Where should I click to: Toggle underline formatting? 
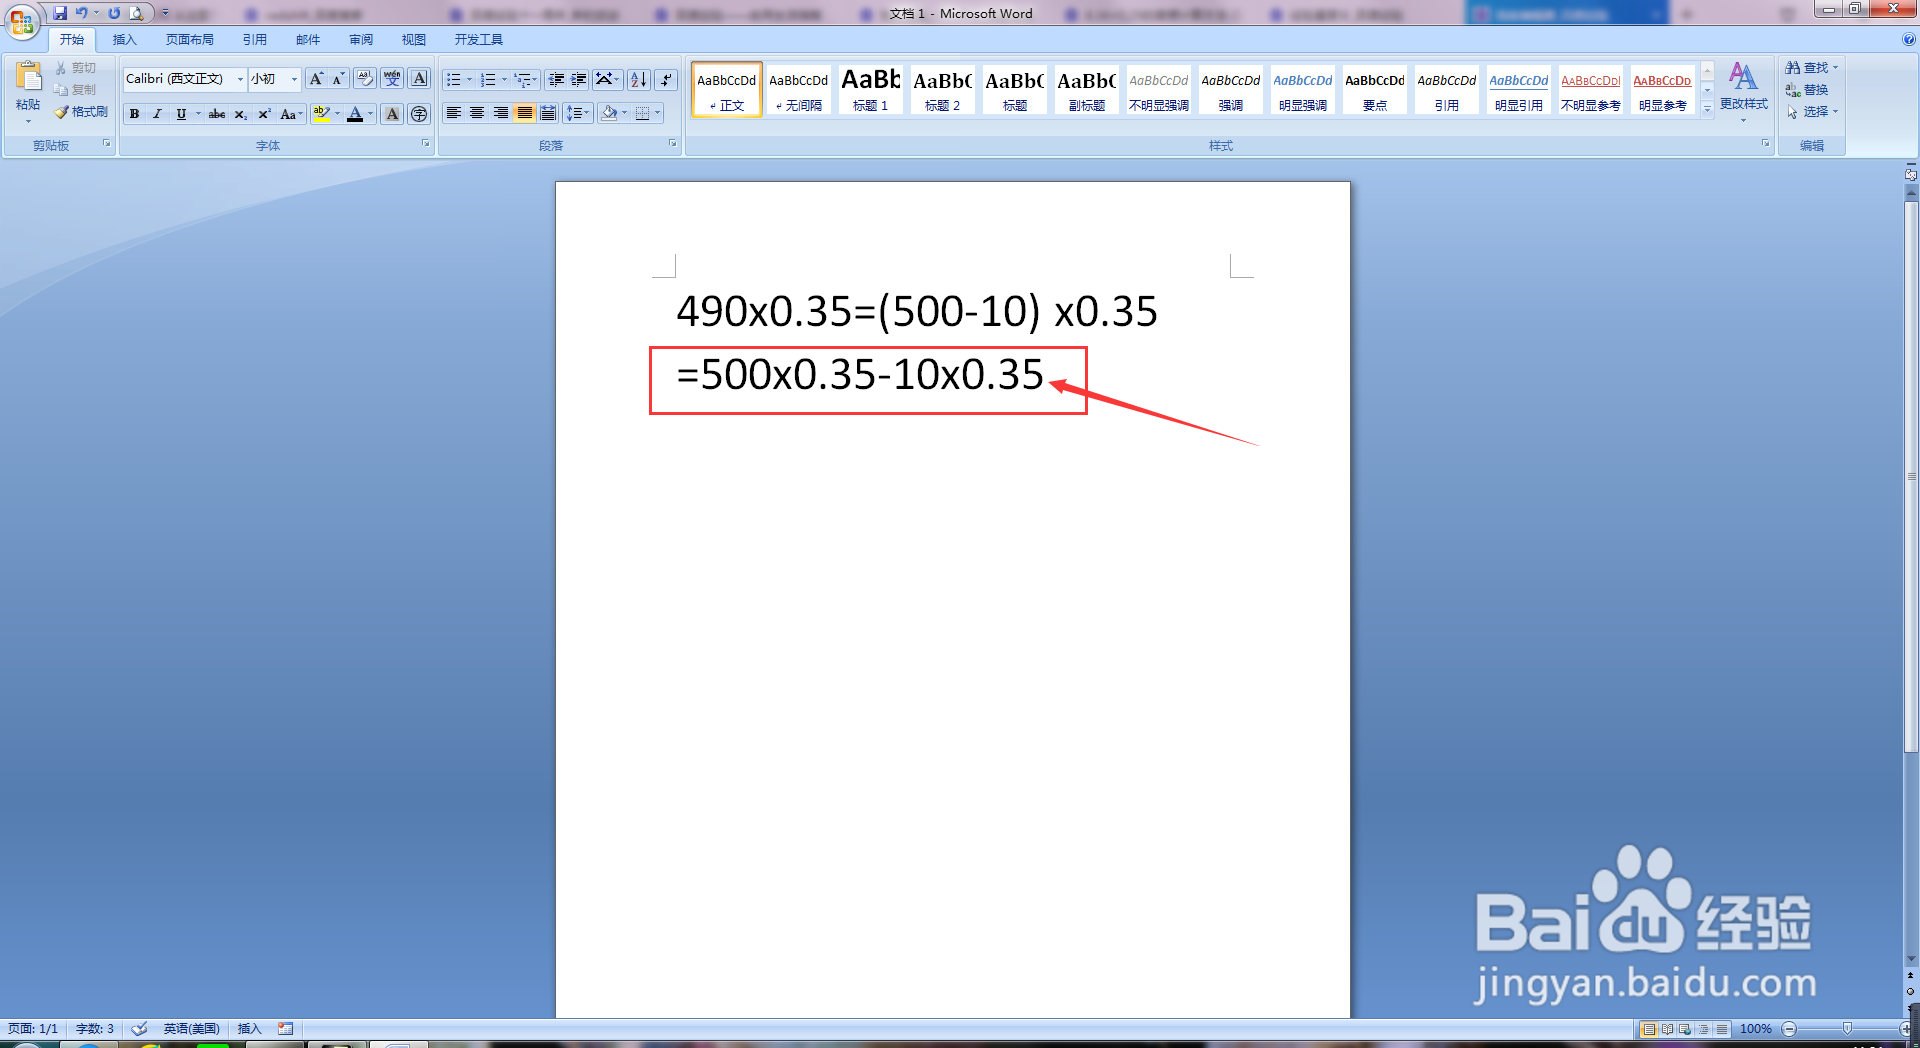pyautogui.click(x=181, y=114)
